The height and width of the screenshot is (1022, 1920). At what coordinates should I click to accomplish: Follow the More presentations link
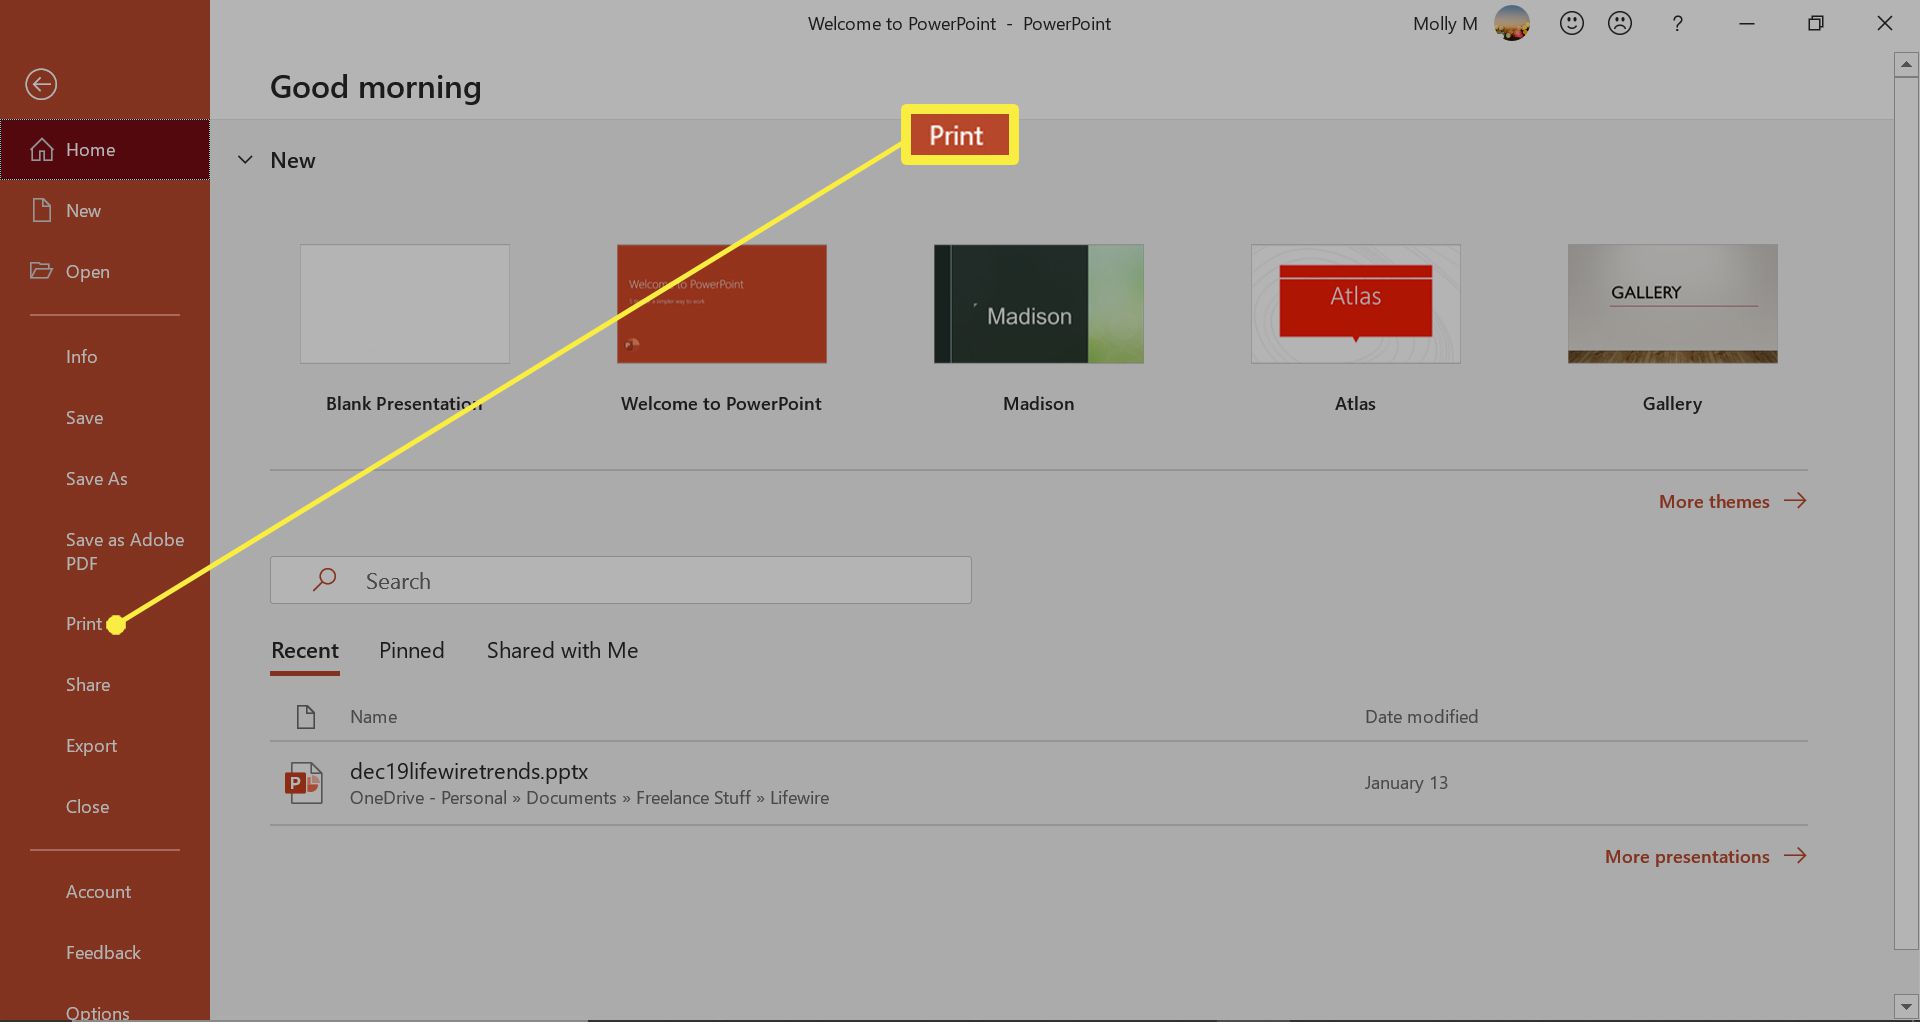tap(1705, 856)
